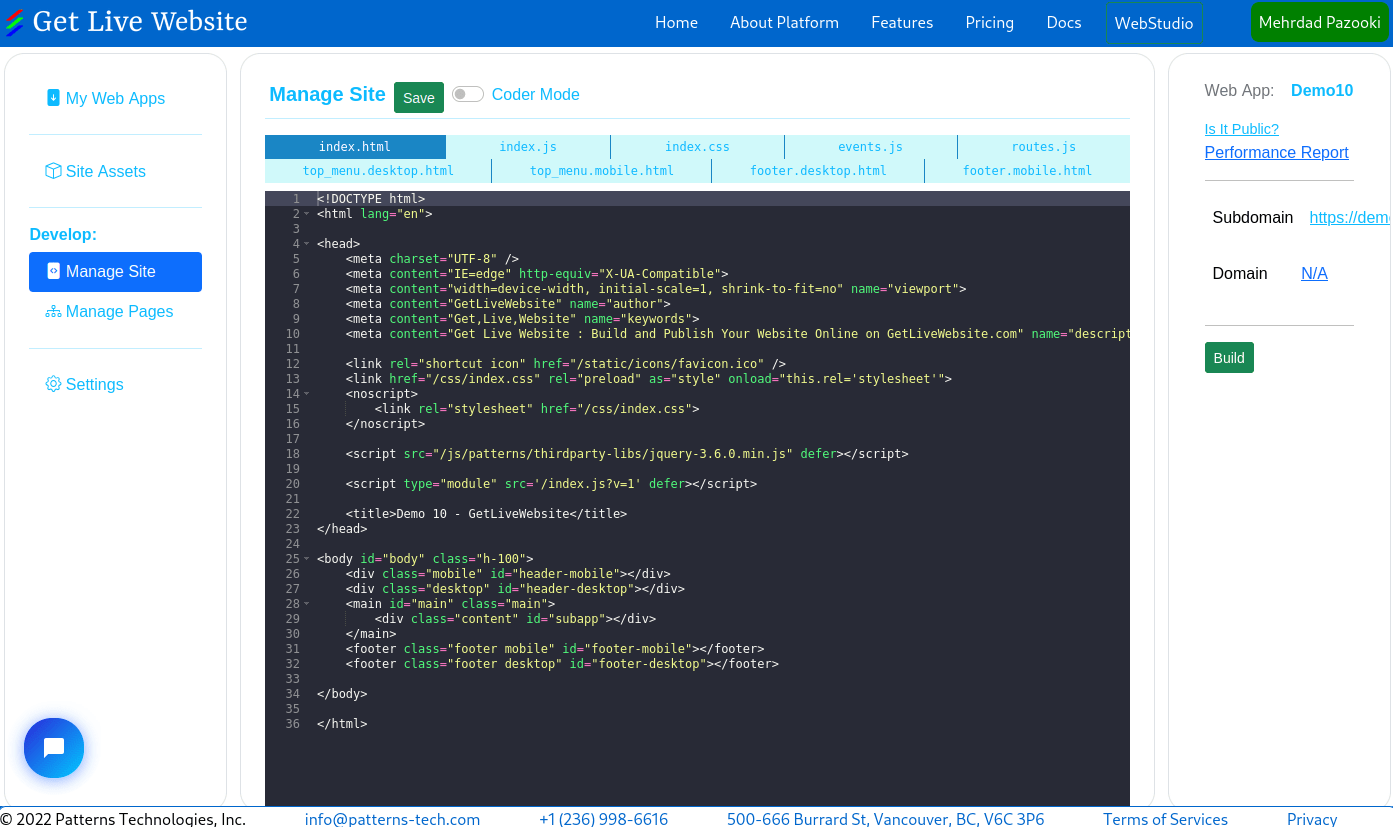The width and height of the screenshot is (1393, 827).
Task: Collapse the html tag fold on line 2
Action: pos(306,214)
